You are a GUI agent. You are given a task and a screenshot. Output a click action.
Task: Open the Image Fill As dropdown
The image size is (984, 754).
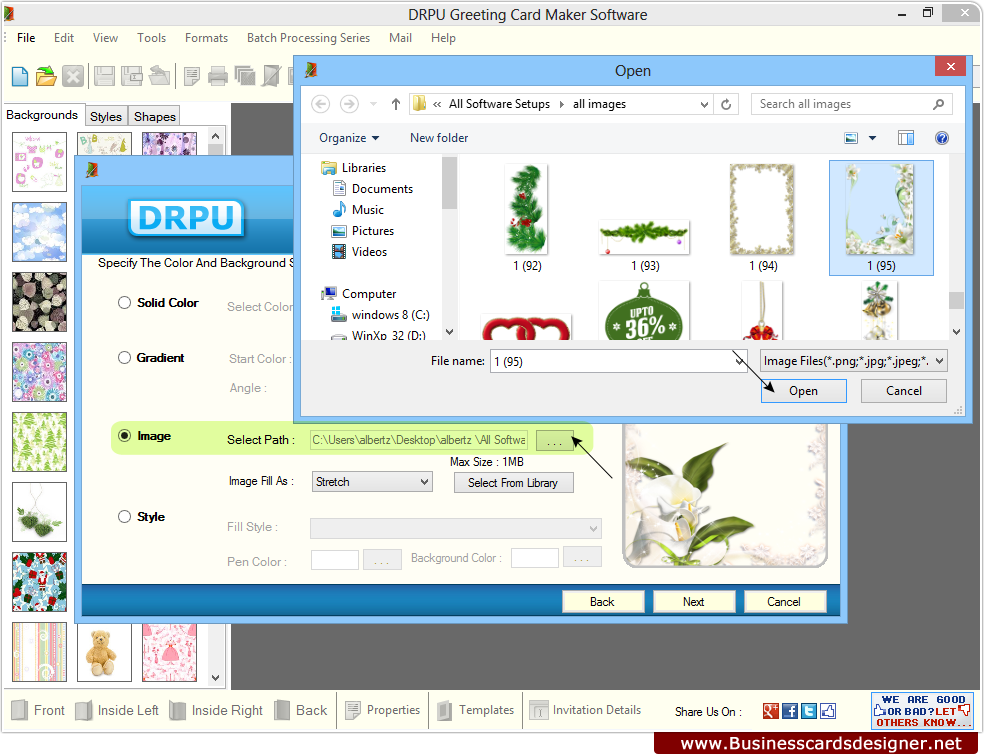coord(372,482)
